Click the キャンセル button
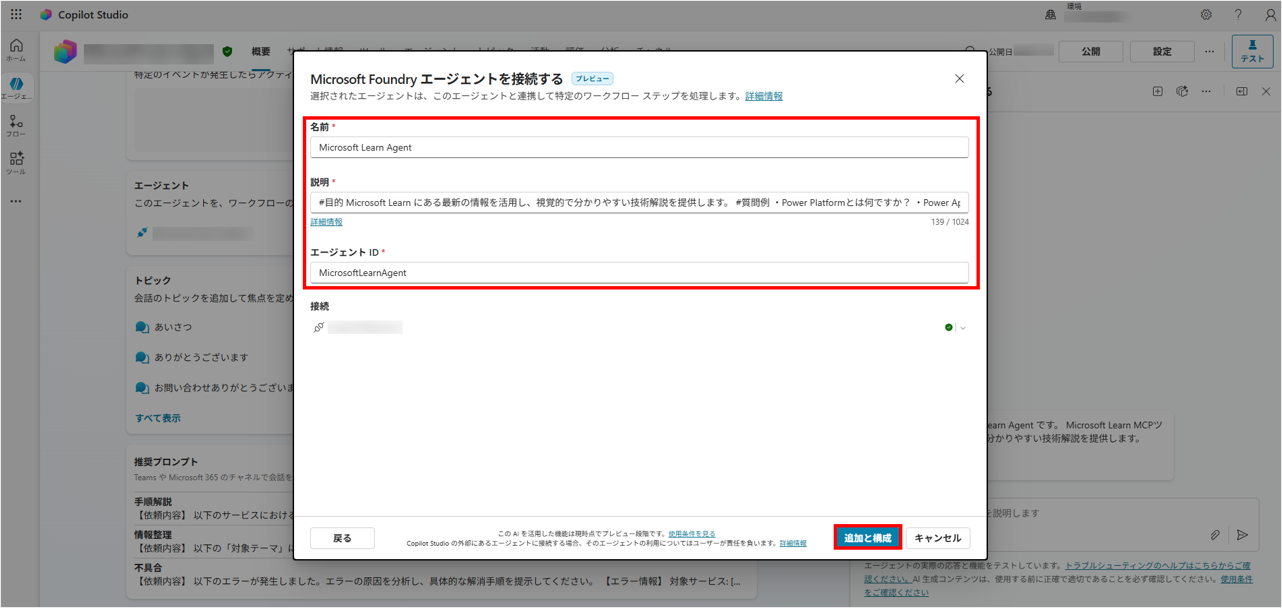This screenshot has height=608, width=1282. point(937,538)
